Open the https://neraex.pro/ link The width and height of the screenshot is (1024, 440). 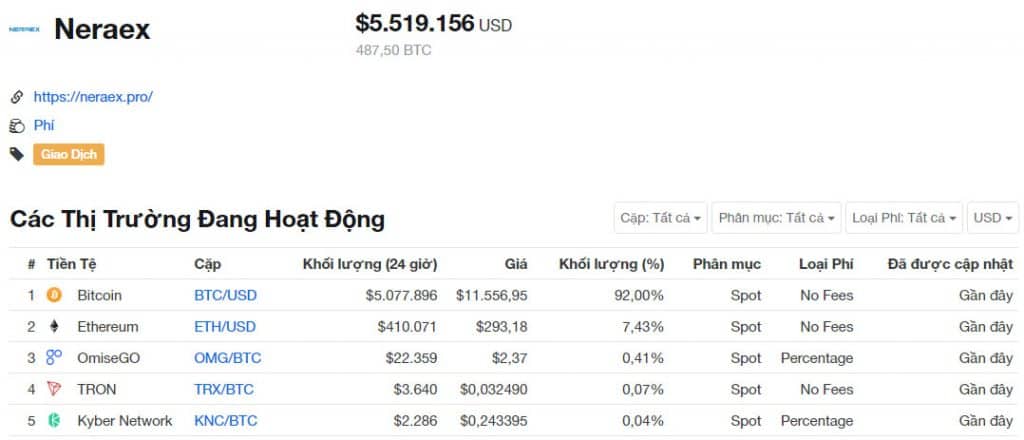(93, 97)
